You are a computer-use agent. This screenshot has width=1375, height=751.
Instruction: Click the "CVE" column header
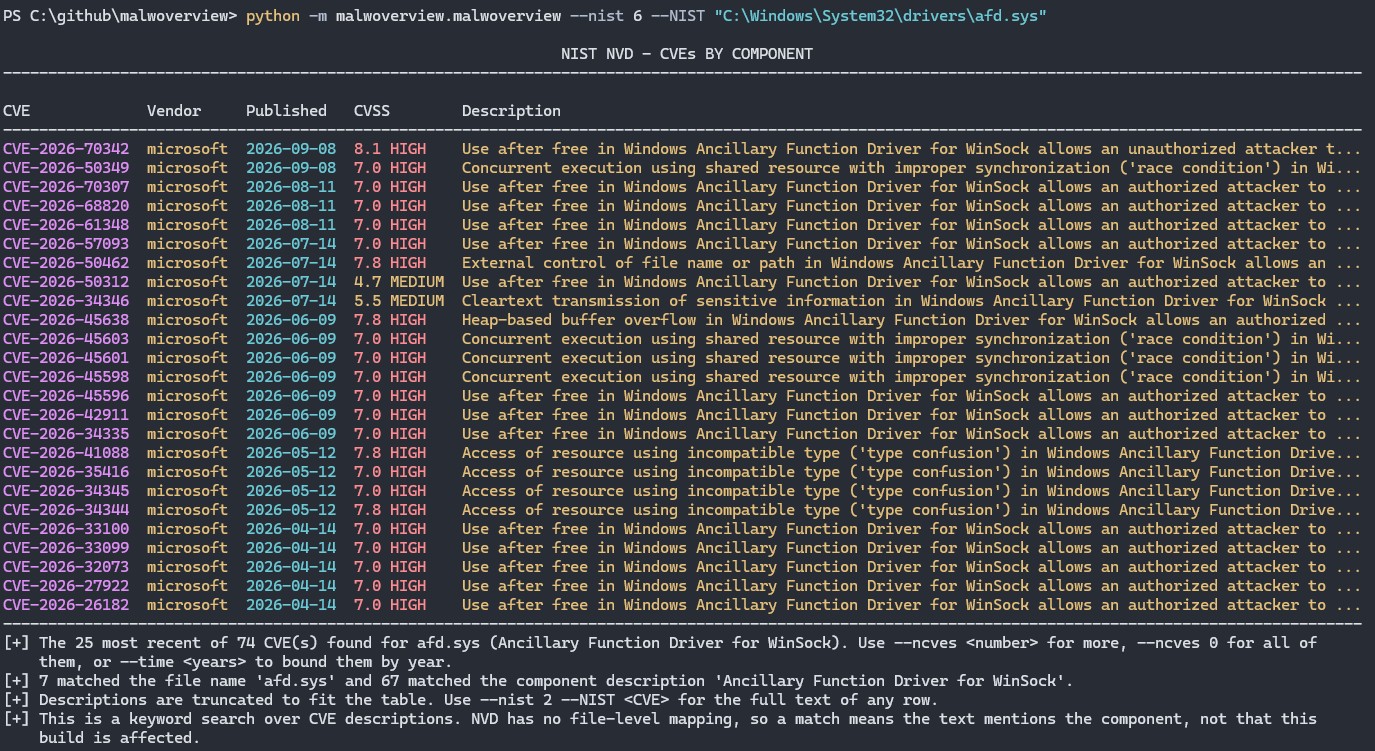point(17,111)
